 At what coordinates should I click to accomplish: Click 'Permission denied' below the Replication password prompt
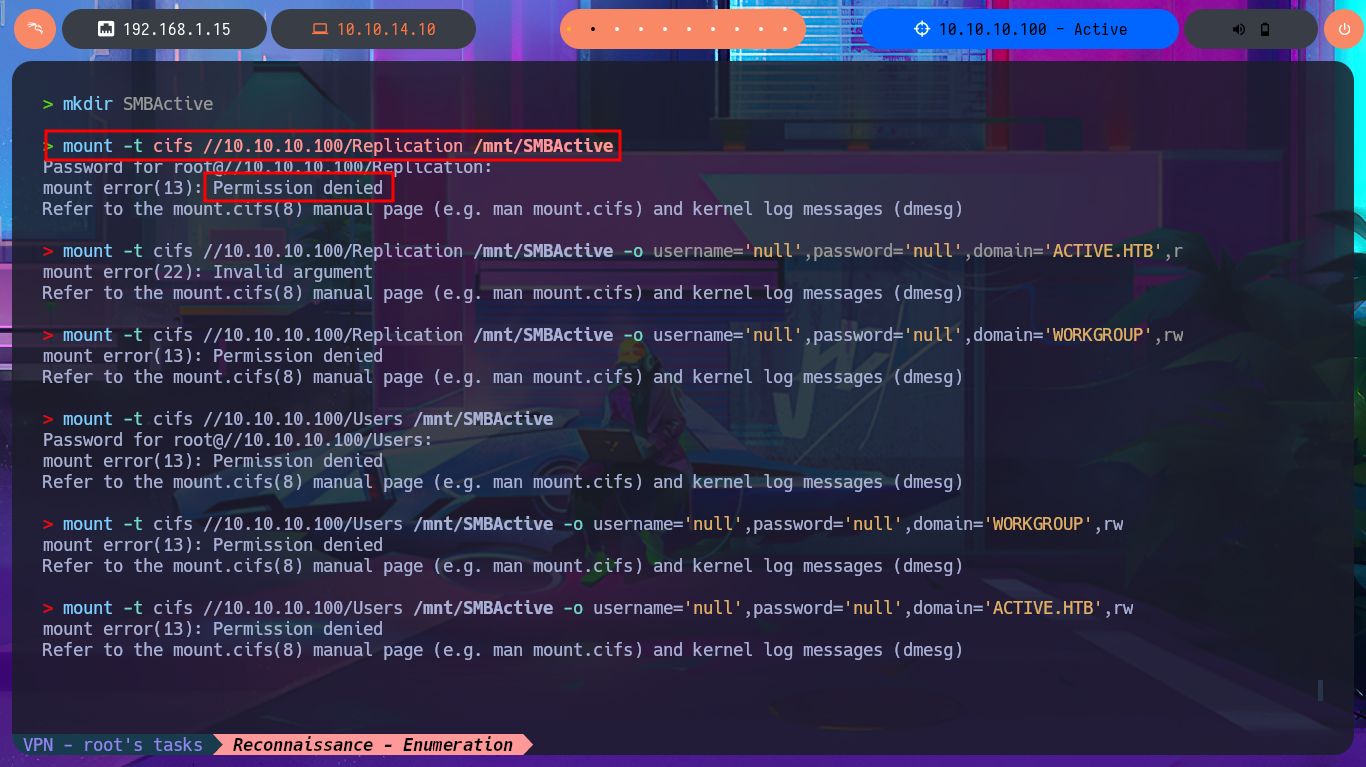coord(298,188)
